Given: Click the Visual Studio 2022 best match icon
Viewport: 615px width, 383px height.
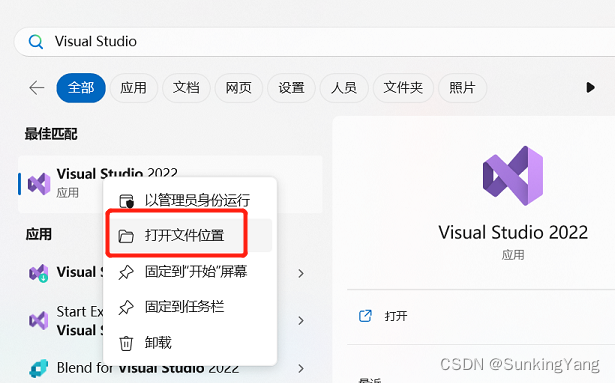Looking at the screenshot, I should [39, 184].
